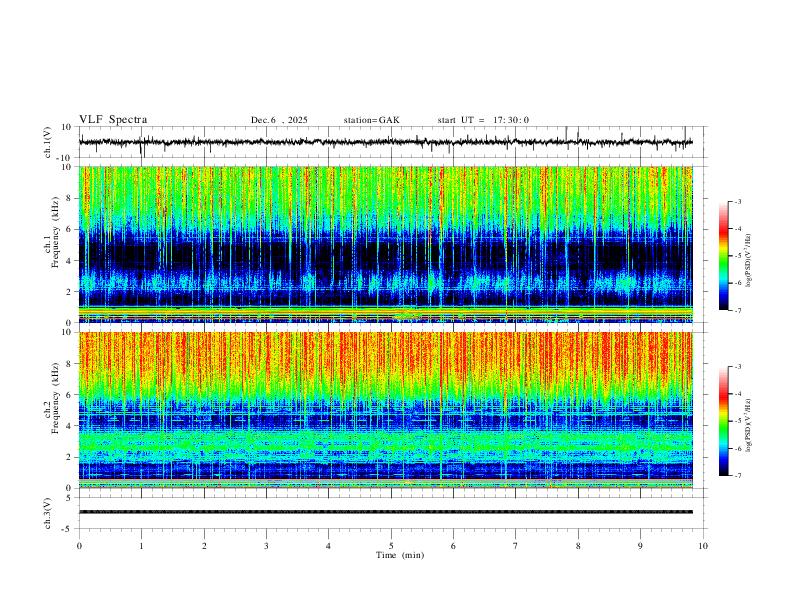
Task: Click the "start UT = 17:30:0" text
Action: tap(483, 120)
